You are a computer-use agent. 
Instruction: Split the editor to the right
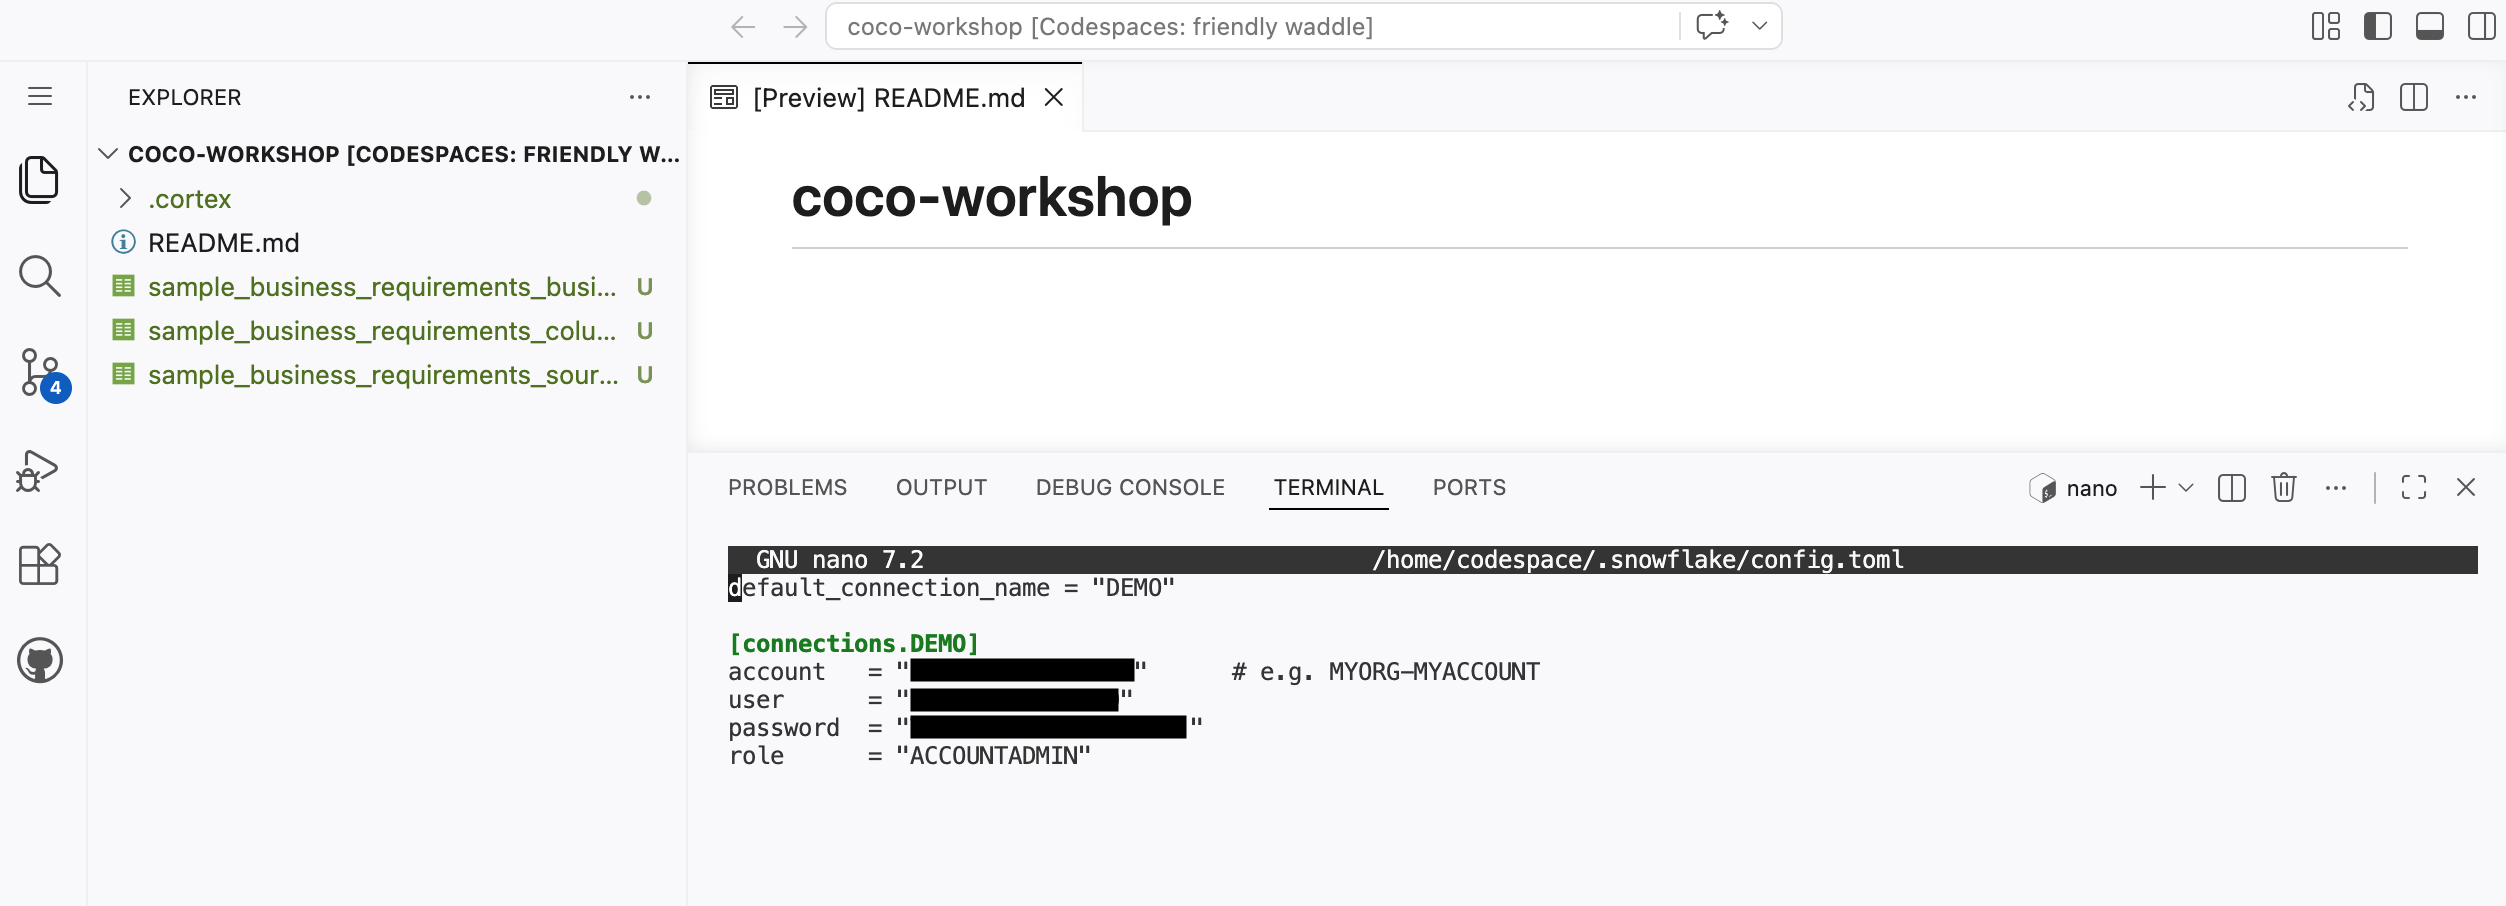(x=2414, y=97)
